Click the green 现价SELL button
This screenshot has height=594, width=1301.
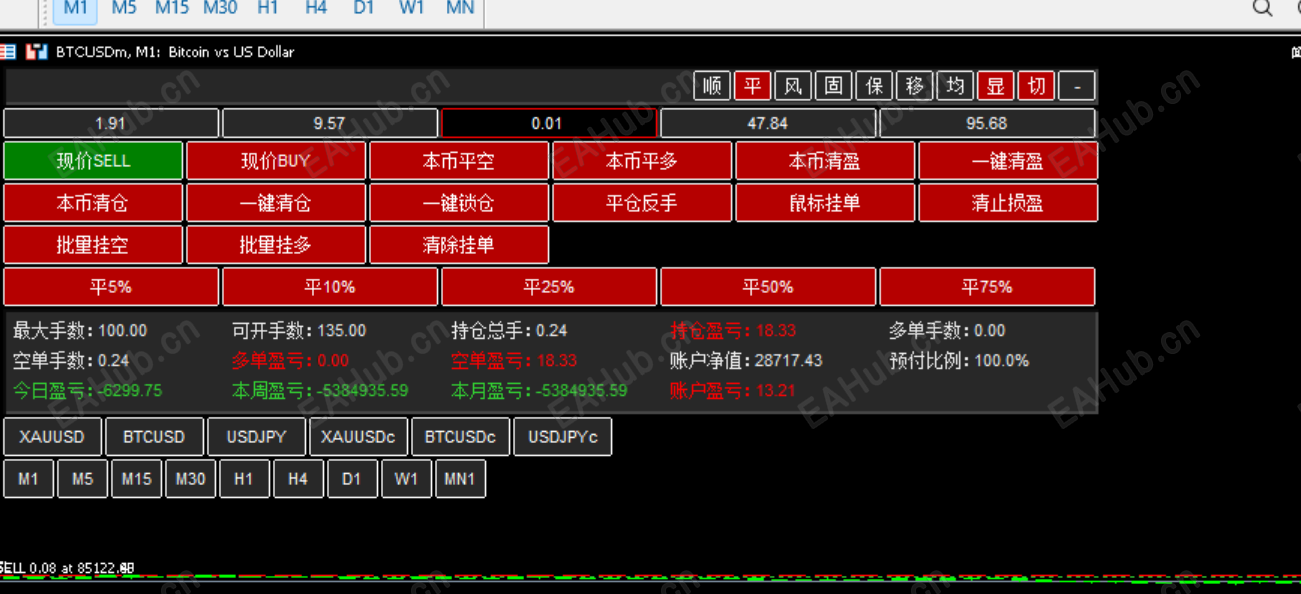[93, 161]
